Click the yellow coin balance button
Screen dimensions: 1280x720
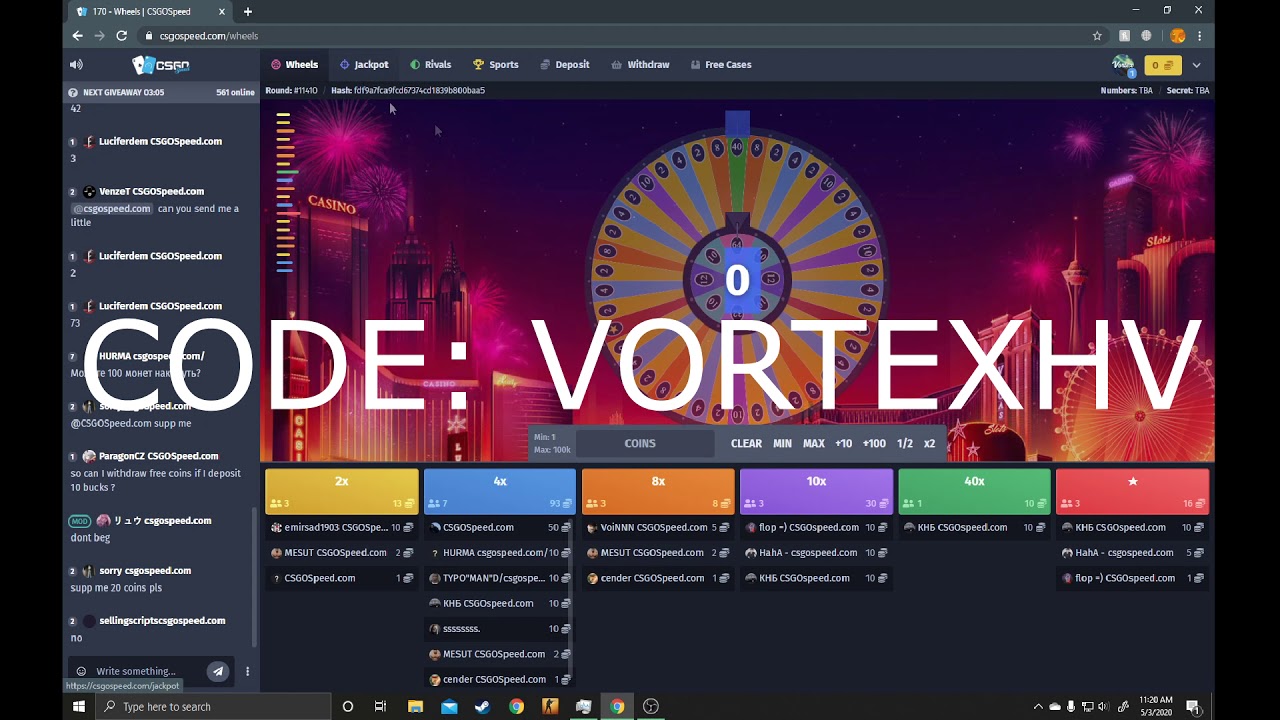click(x=1163, y=65)
